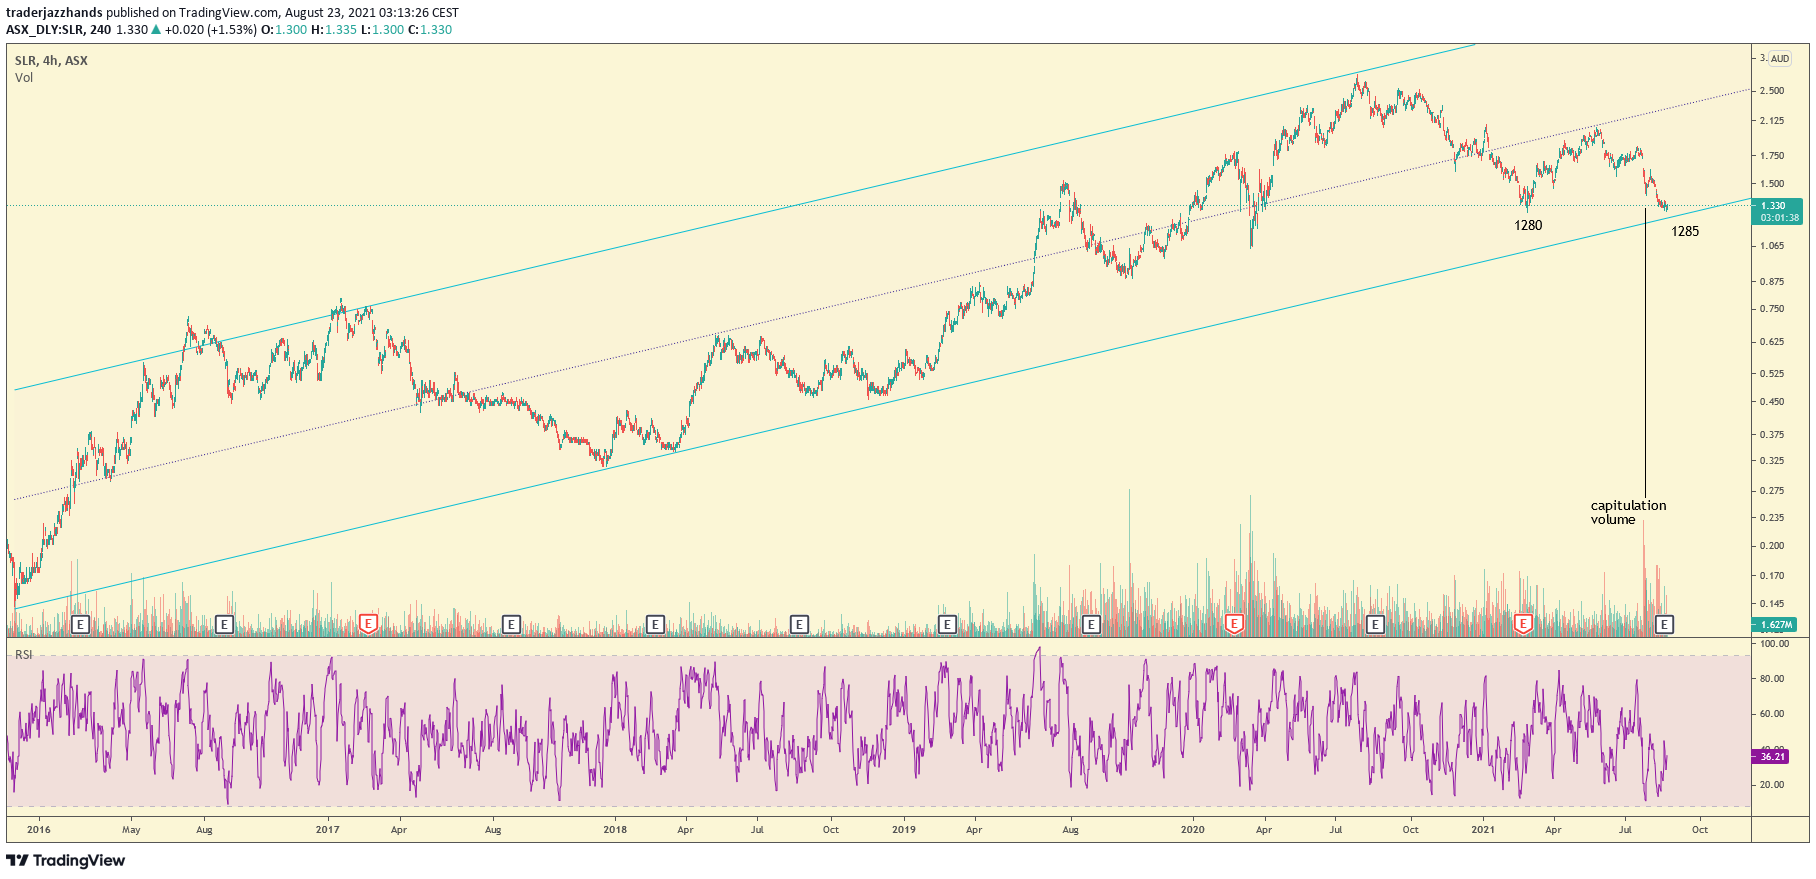Select the 'capitulation volume' text annotation
1816x879 pixels.
[x=1628, y=512]
